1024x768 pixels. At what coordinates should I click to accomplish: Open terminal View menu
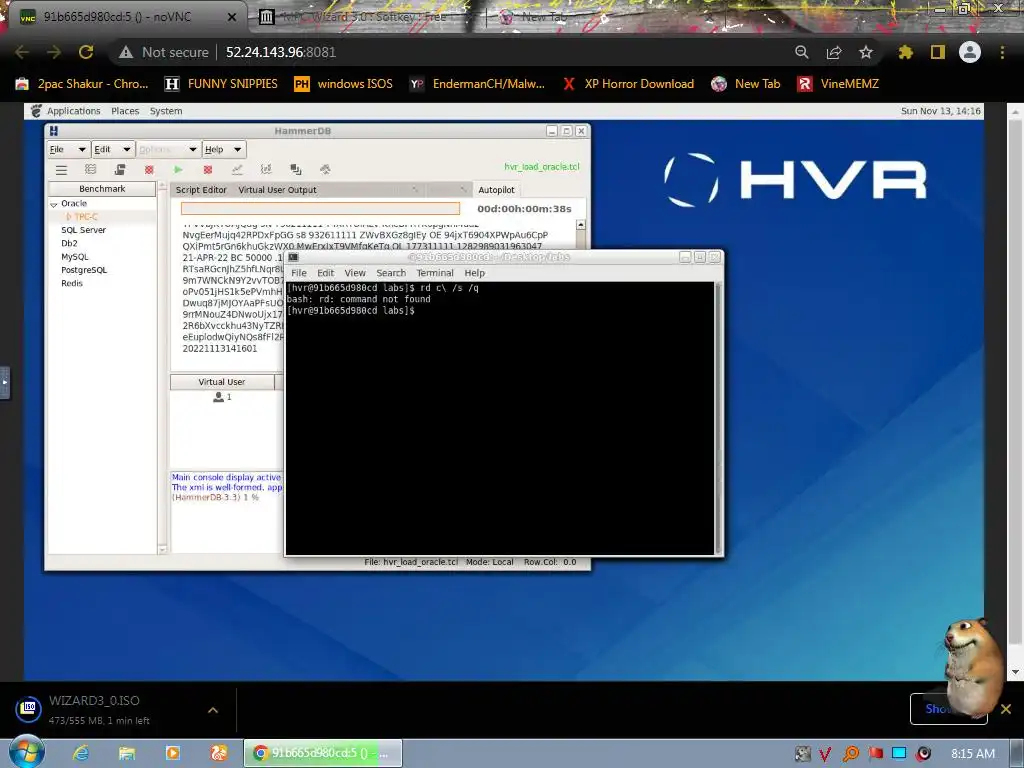[x=355, y=273]
